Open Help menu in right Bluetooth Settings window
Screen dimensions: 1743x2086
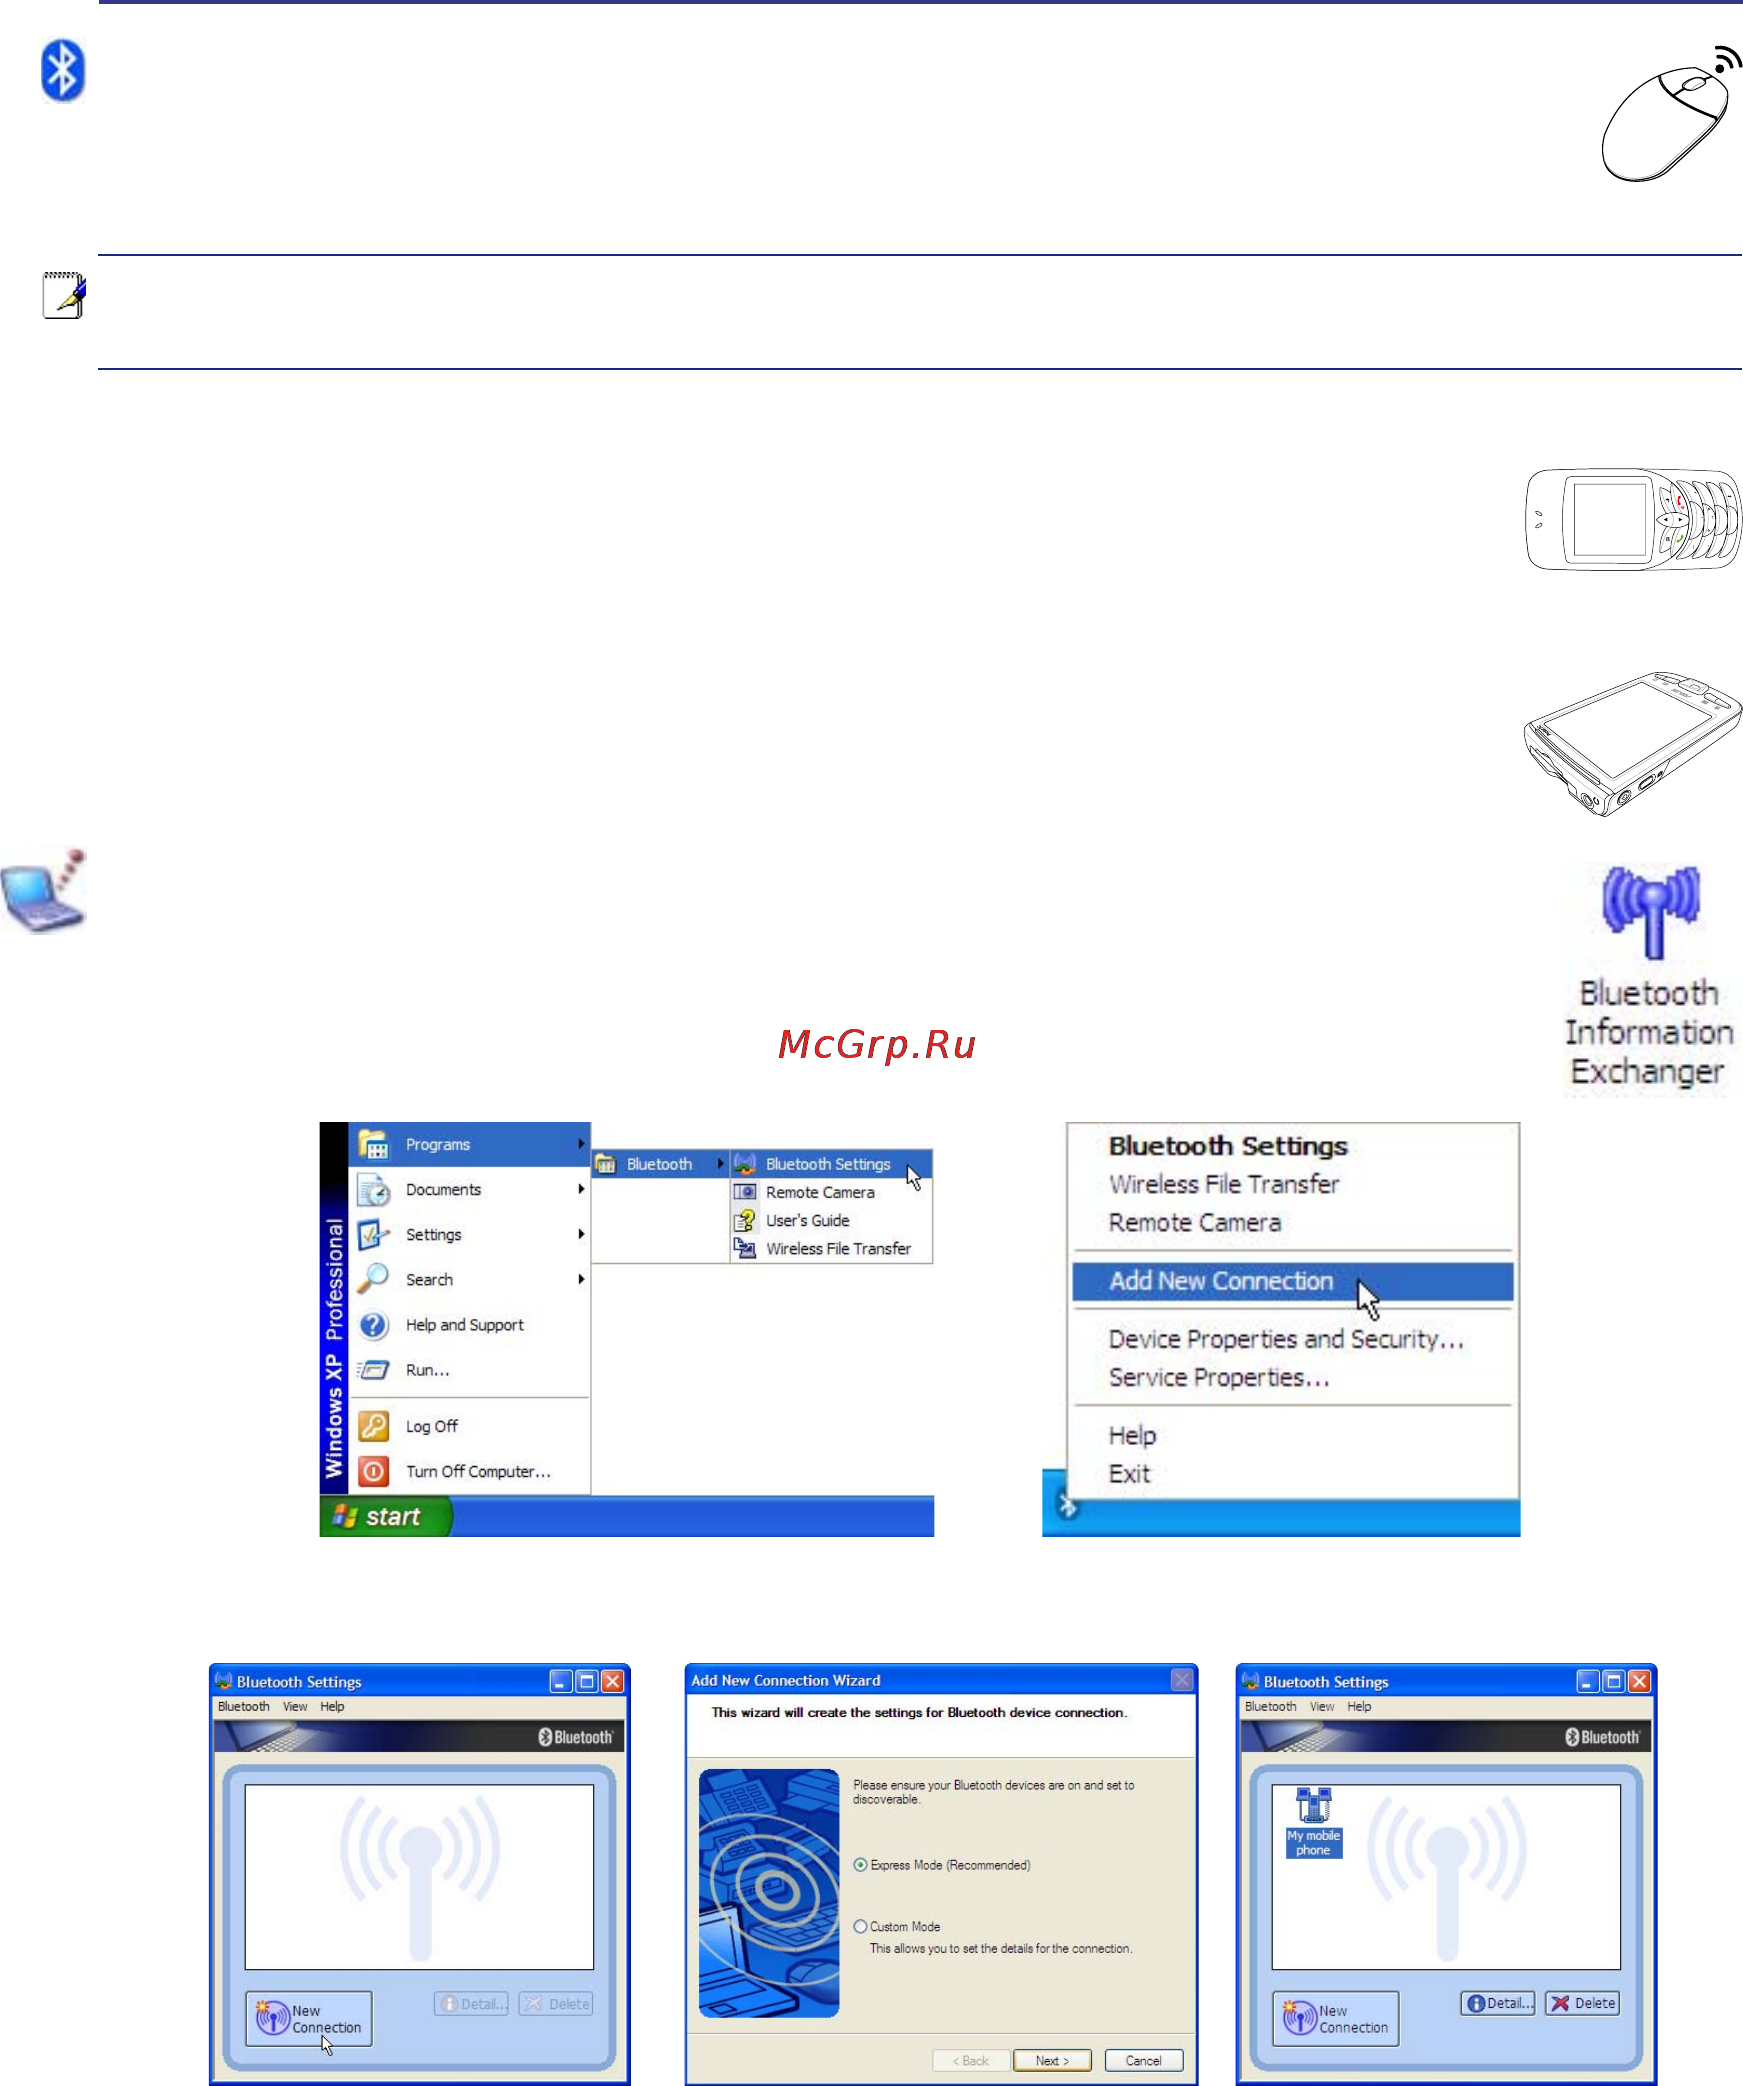pyautogui.click(x=1359, y=1706)
